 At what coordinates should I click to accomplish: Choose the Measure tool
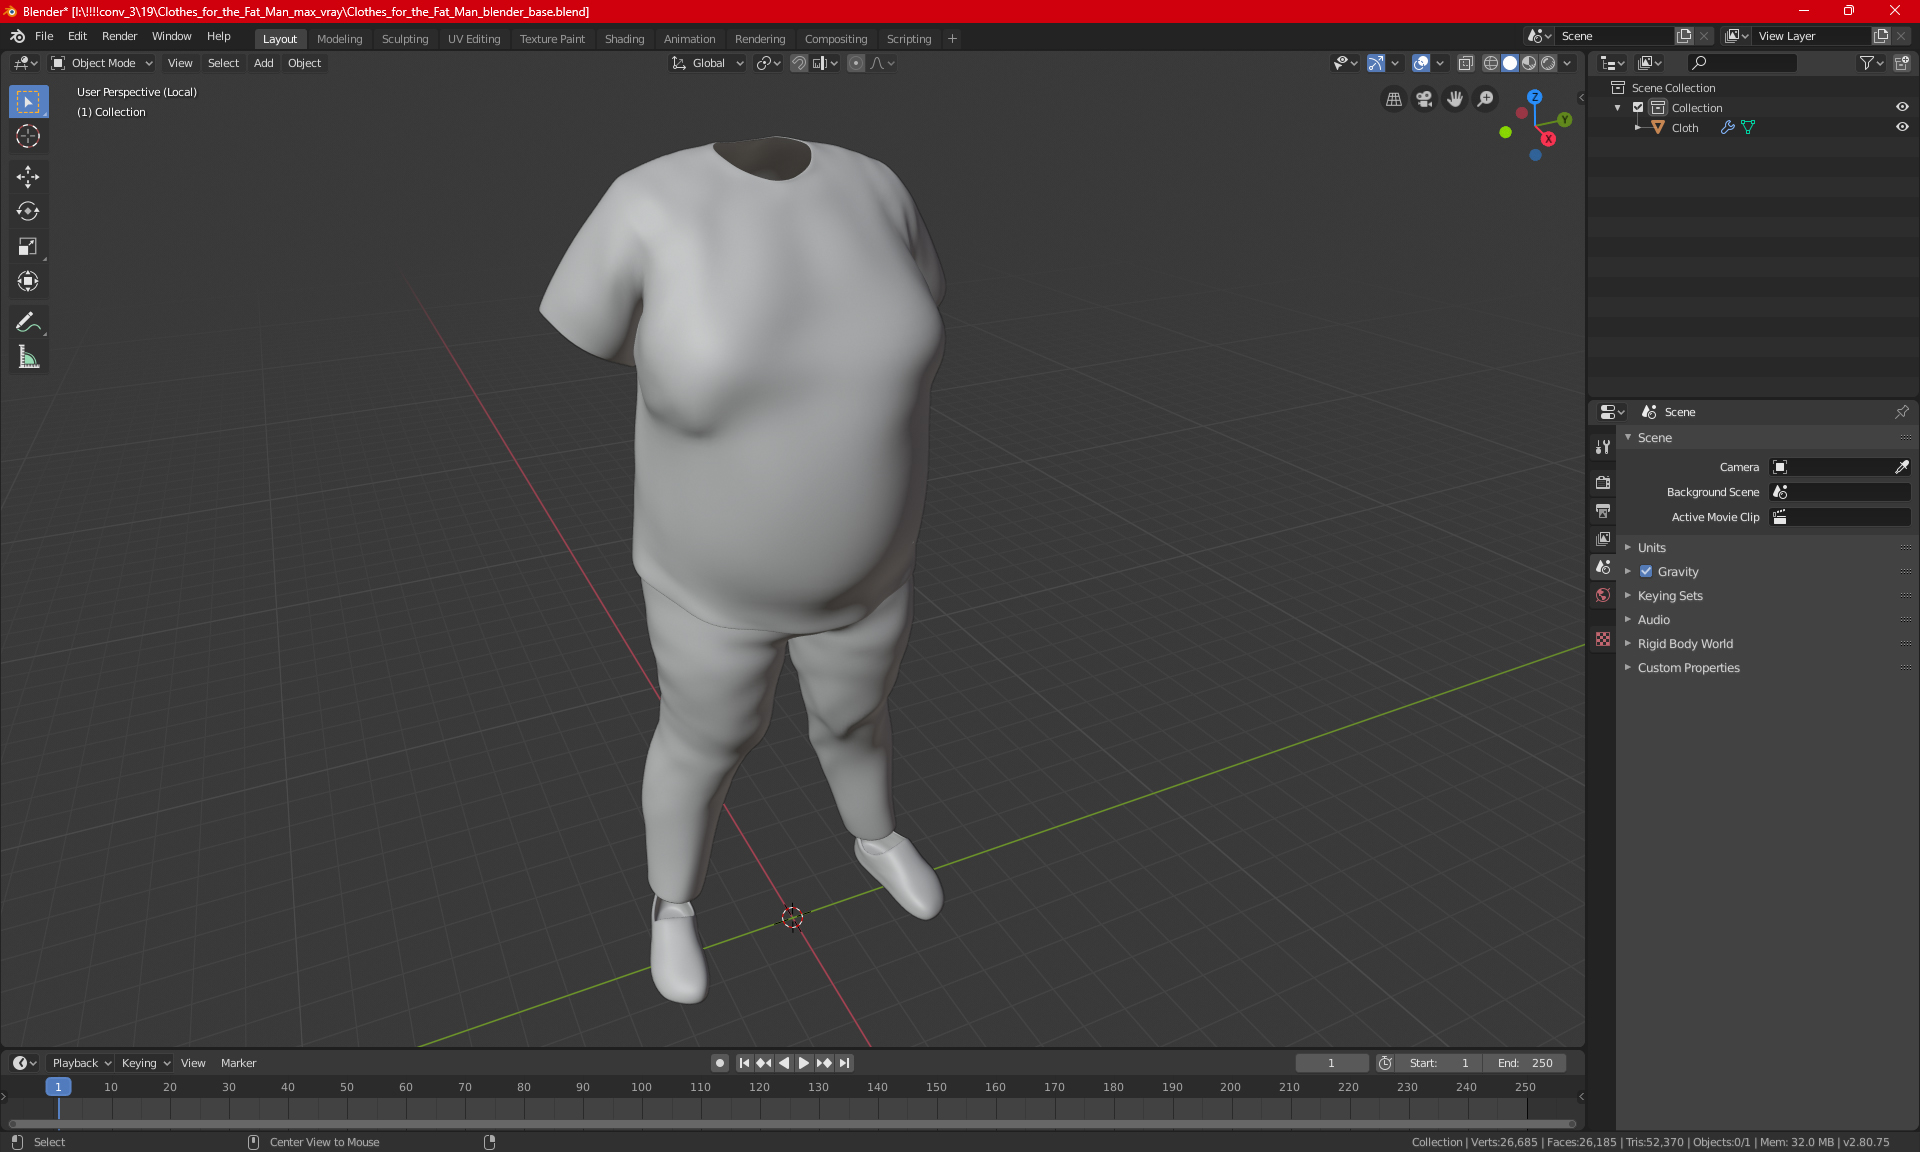pos(28,357)
